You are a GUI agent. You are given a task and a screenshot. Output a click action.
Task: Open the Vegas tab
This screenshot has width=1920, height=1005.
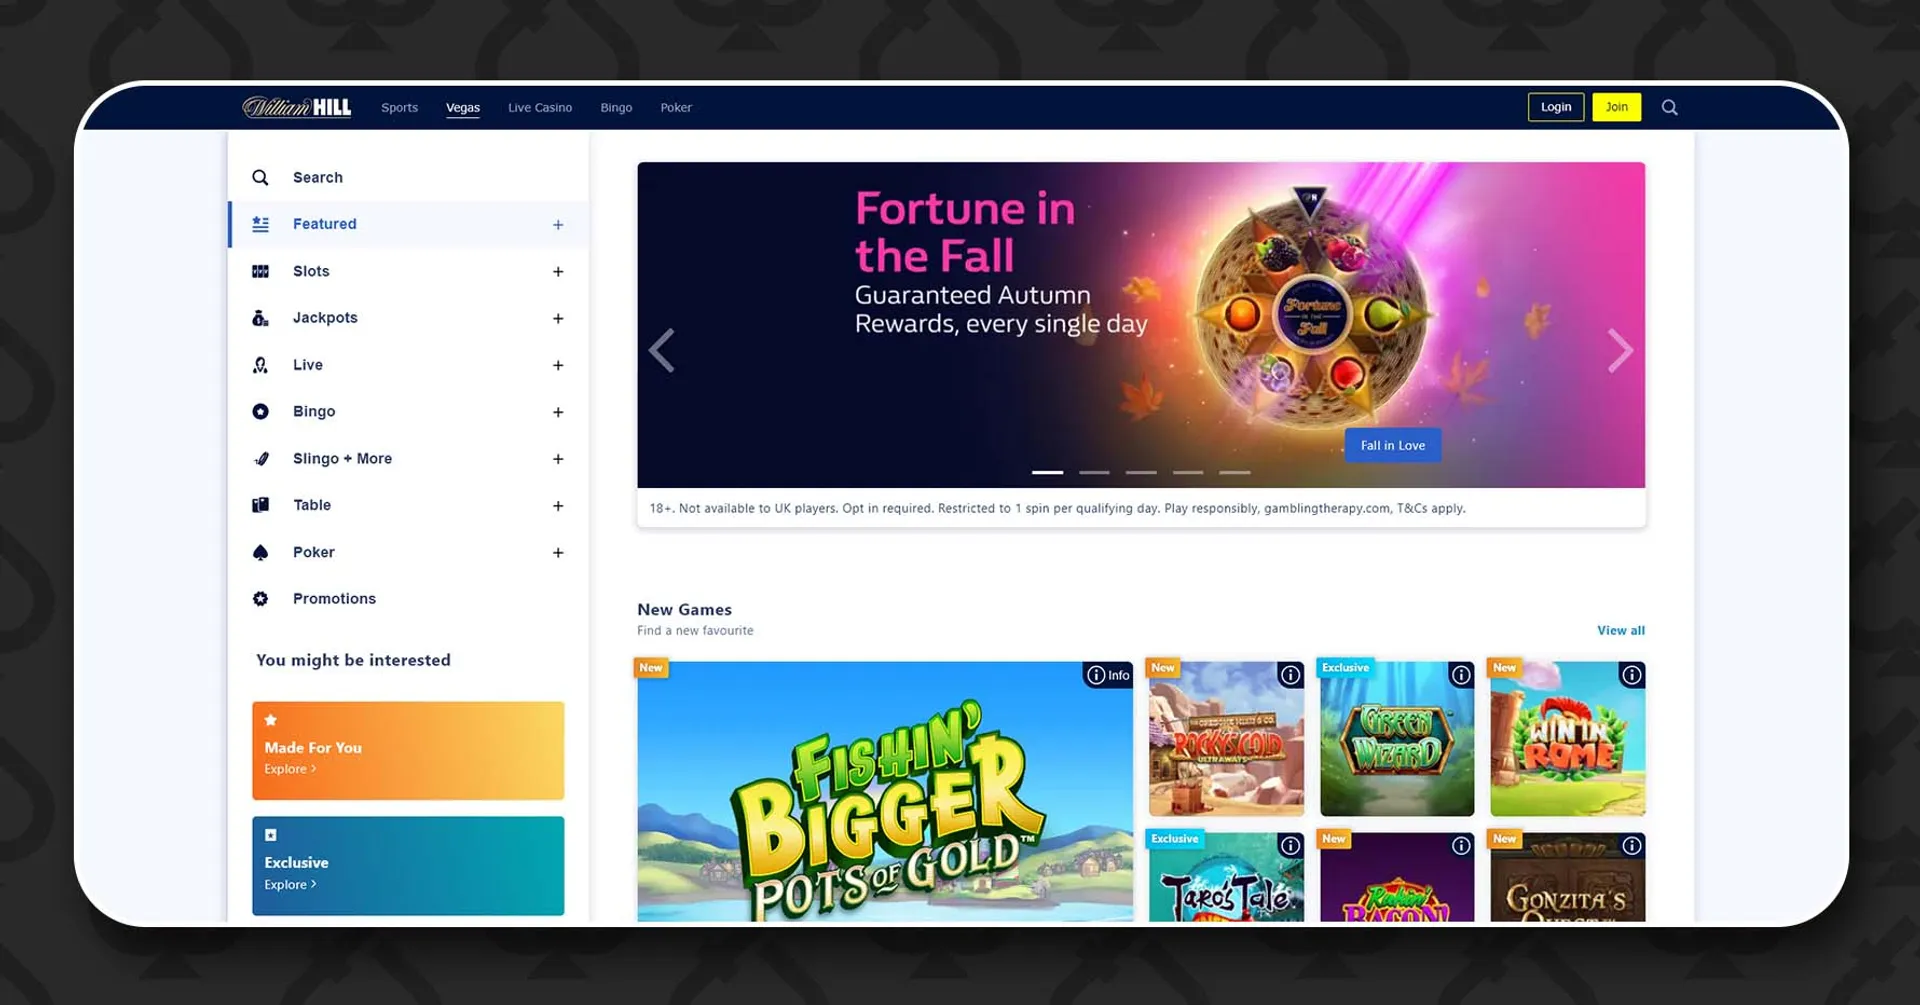pos(463,107)
